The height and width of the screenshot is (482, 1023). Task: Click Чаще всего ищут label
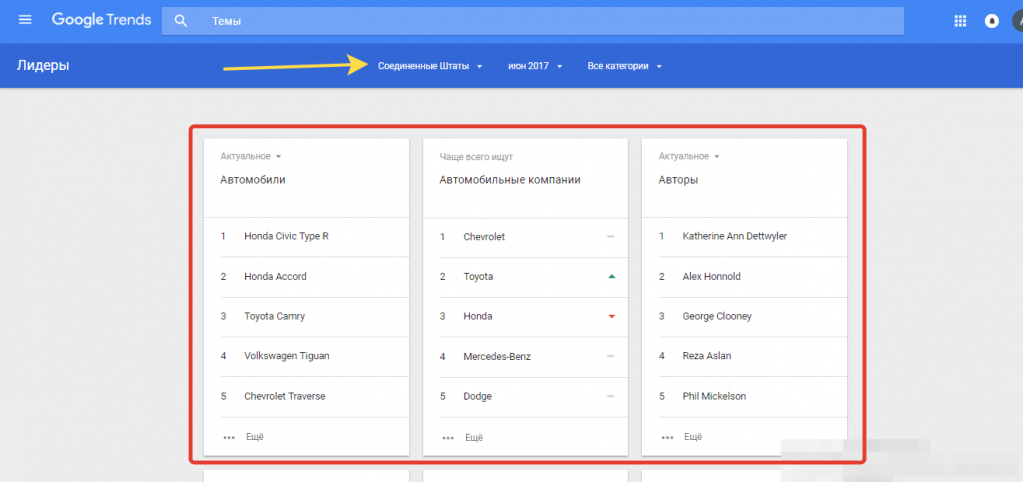click(x=476, y=157)
